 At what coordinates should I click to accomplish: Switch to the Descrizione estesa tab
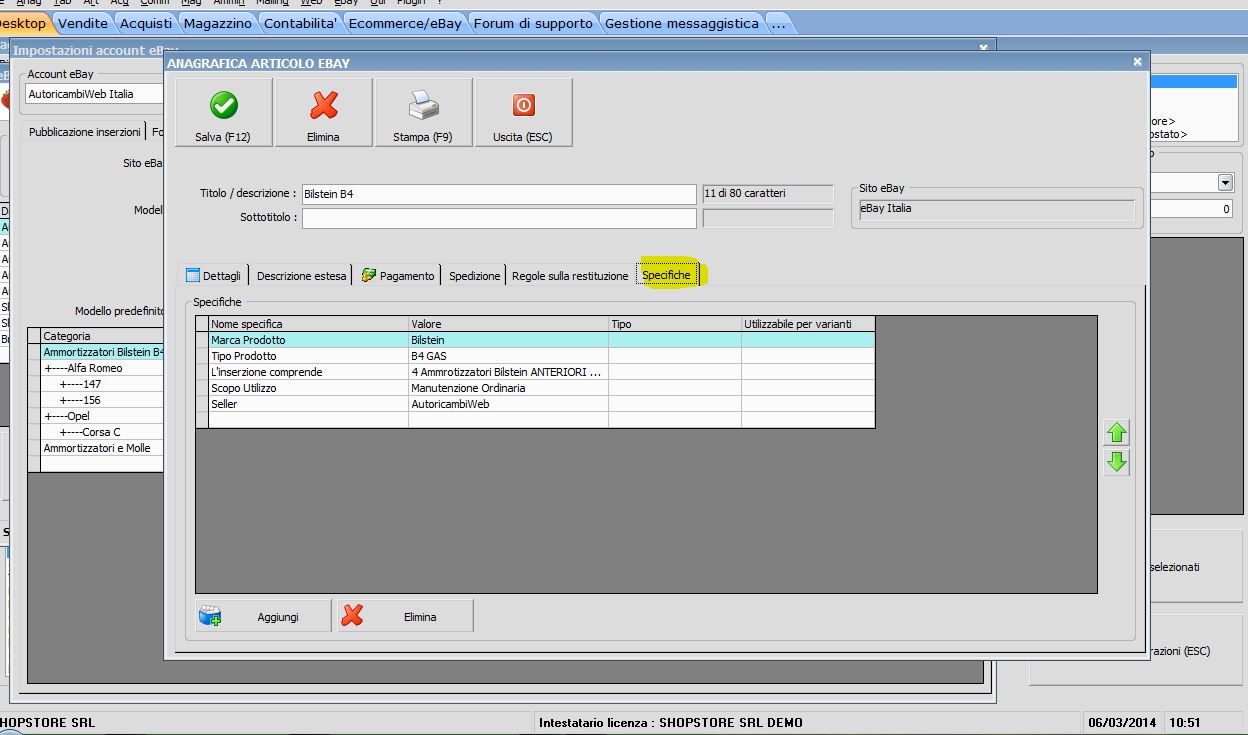tap(301, 275)
